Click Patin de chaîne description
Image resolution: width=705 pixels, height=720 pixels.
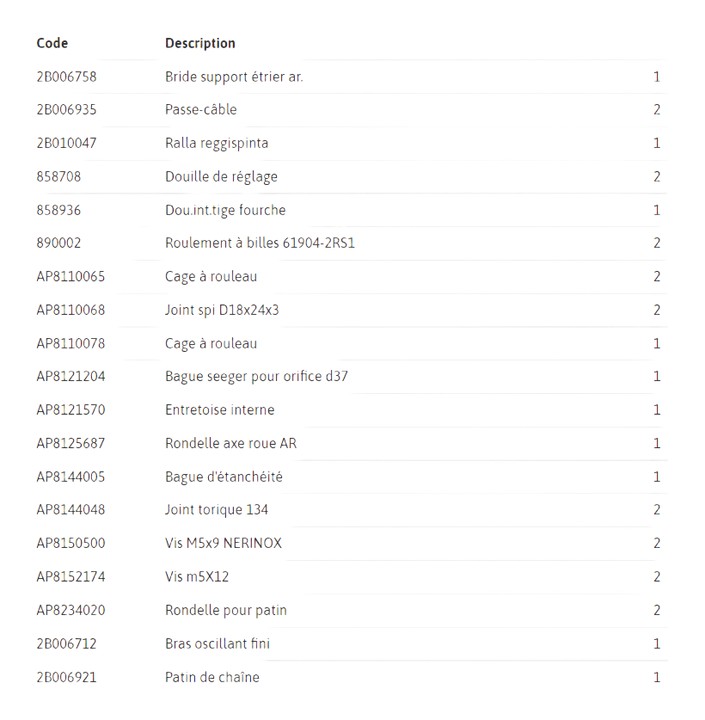click(x=212, y=678)
